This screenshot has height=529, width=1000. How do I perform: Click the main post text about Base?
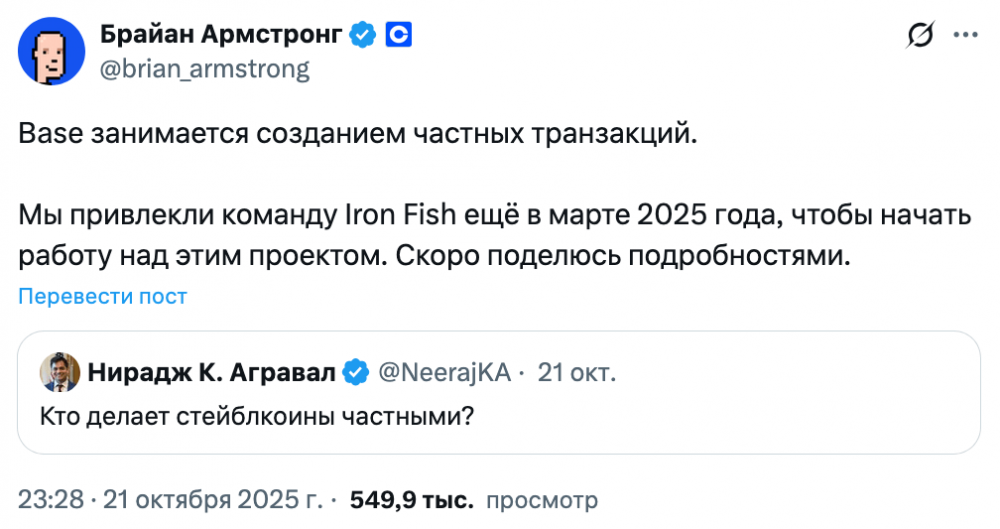356,135
